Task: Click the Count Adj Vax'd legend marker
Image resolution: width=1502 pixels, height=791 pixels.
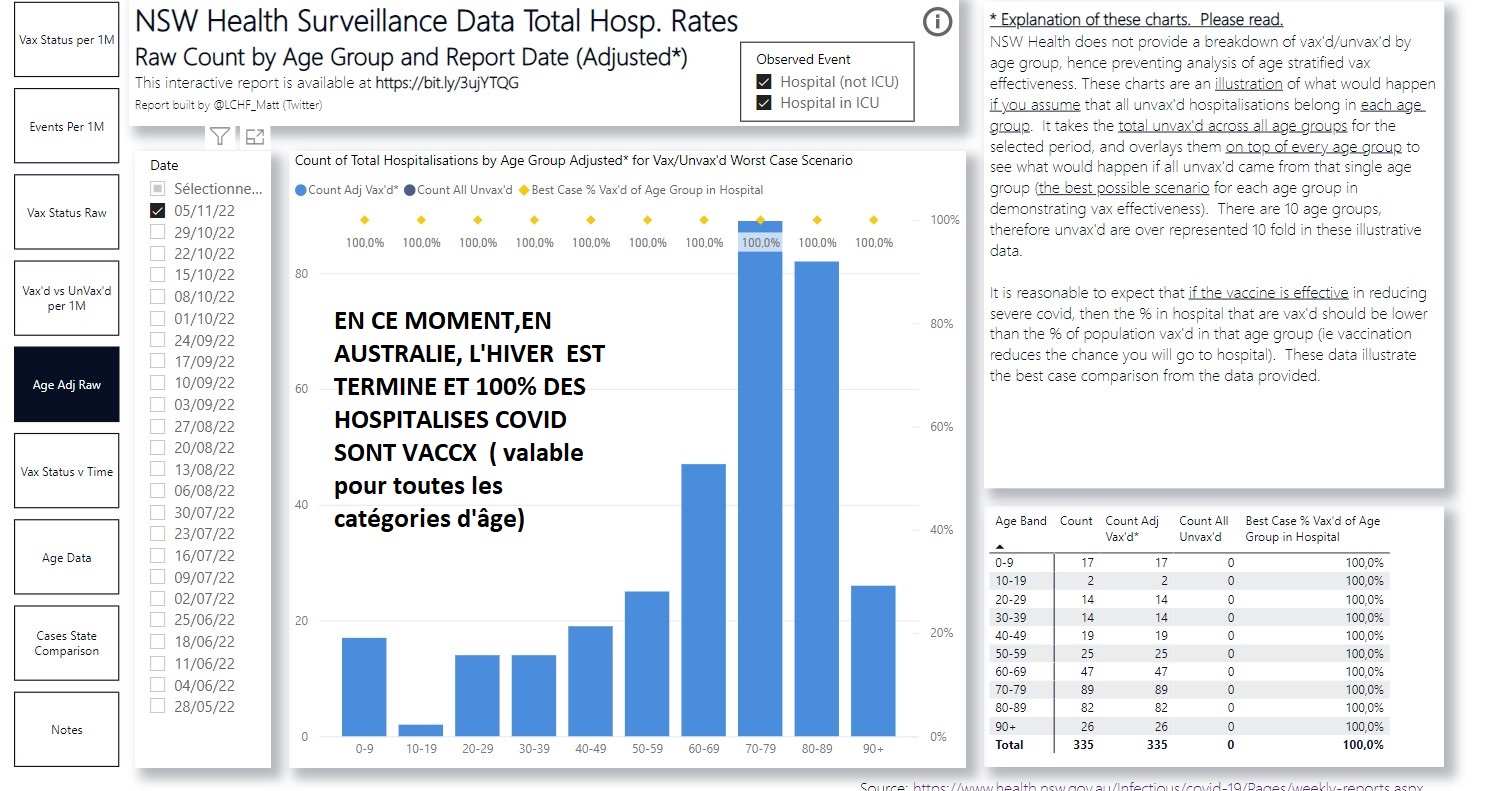Action: coord(301,190)
